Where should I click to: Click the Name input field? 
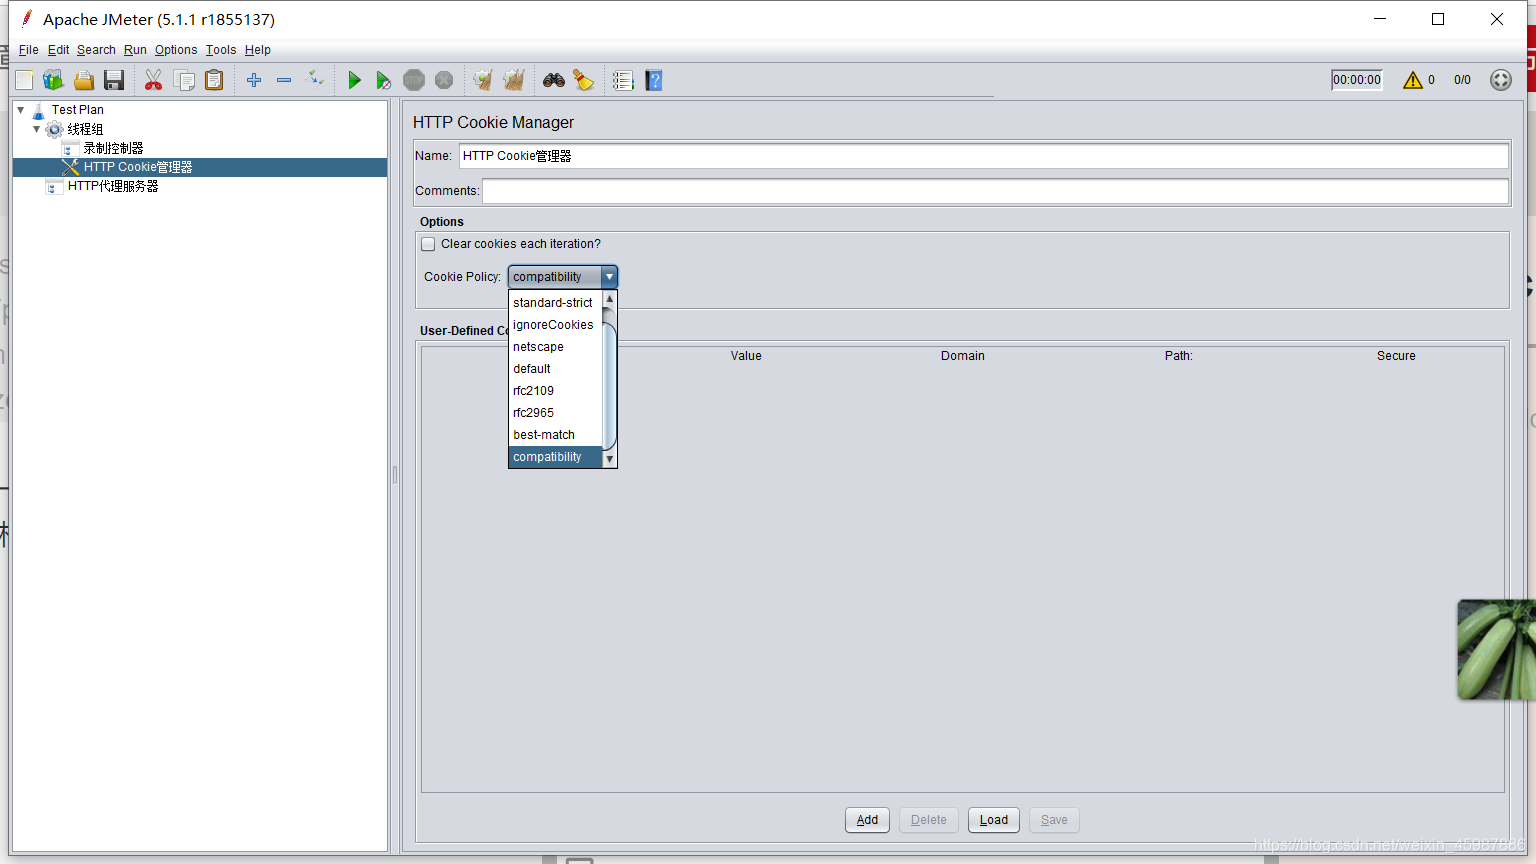click(984, 156)
